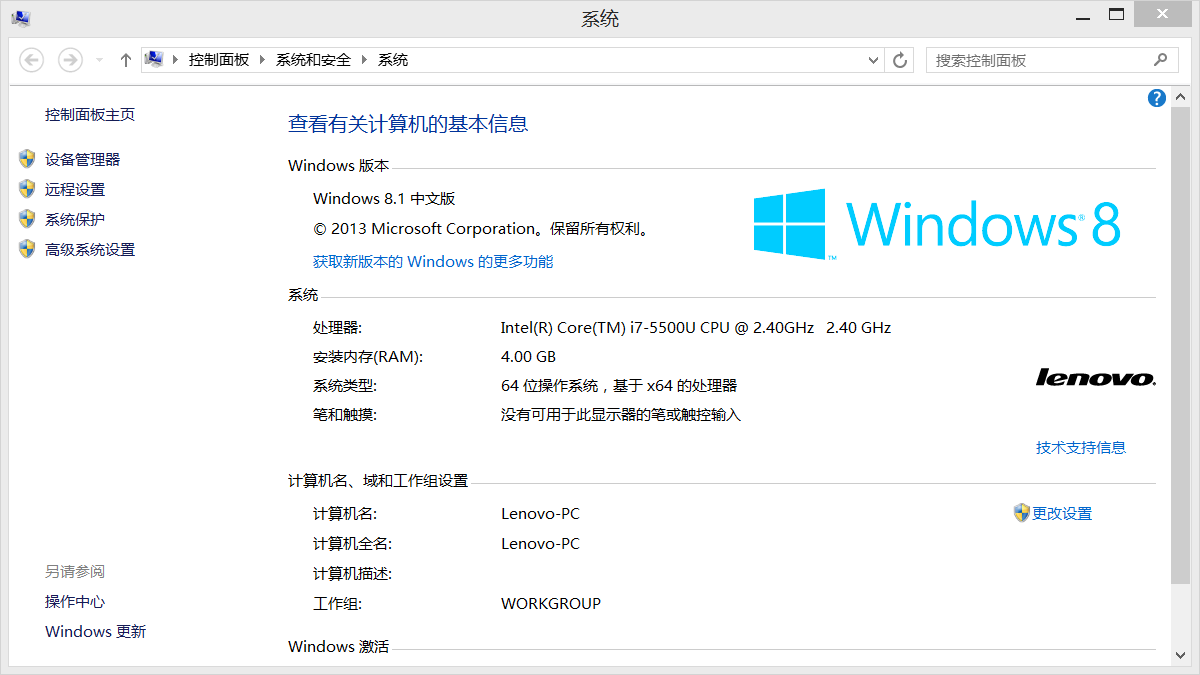
Task: Click shield icon beside 设备管理器
Action: pos(27,159)
